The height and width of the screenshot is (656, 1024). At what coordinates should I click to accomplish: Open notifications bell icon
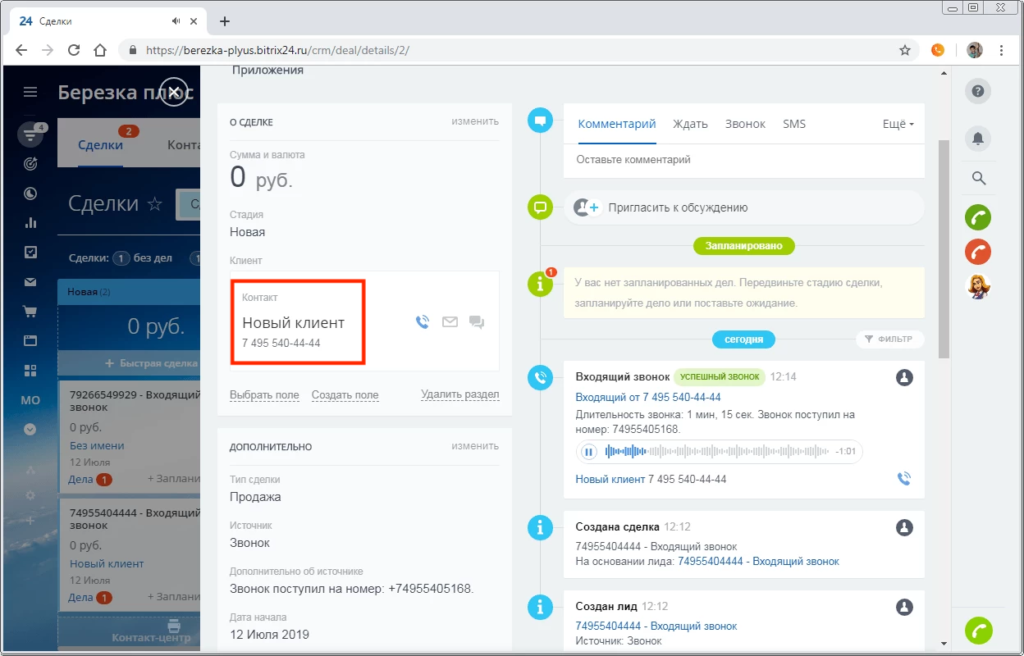978,138
